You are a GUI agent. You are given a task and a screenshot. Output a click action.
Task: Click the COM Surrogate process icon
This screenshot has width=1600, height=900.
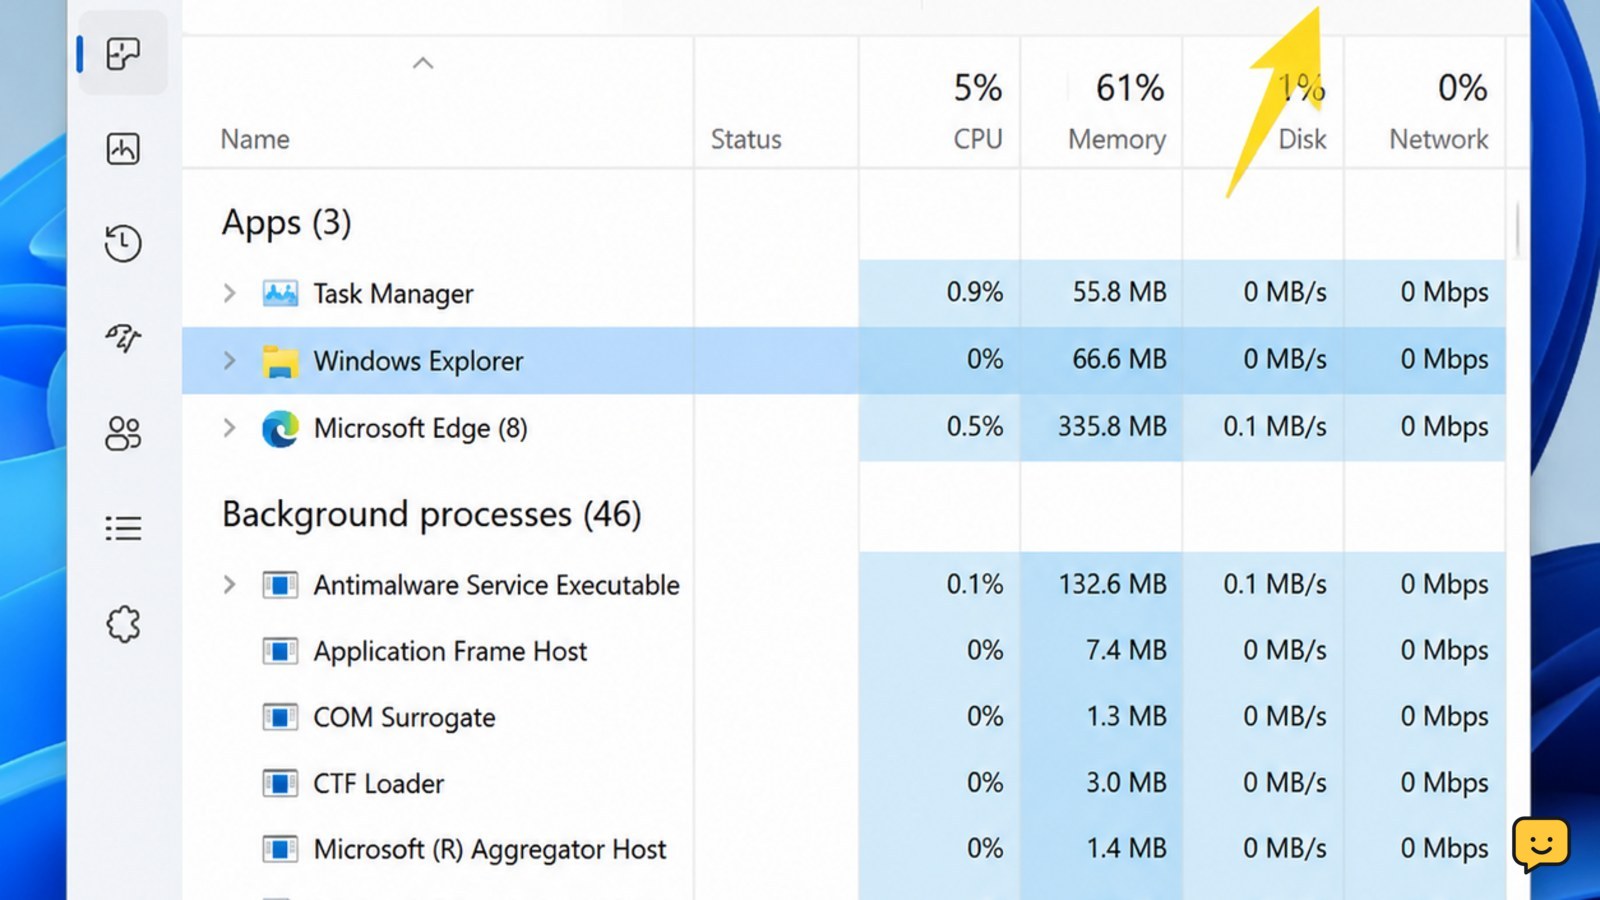(x=280, y=717)
